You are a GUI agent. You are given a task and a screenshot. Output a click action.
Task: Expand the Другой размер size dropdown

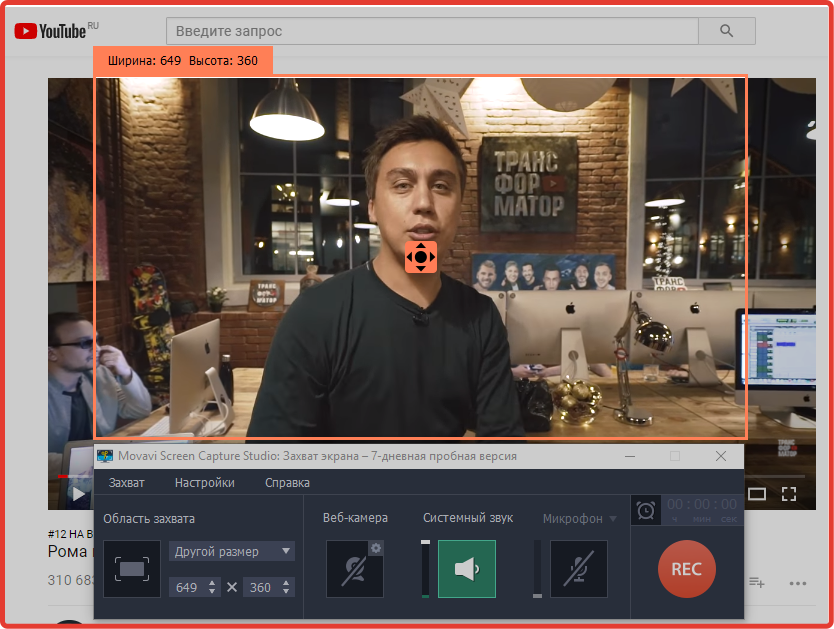pos(232,551)
